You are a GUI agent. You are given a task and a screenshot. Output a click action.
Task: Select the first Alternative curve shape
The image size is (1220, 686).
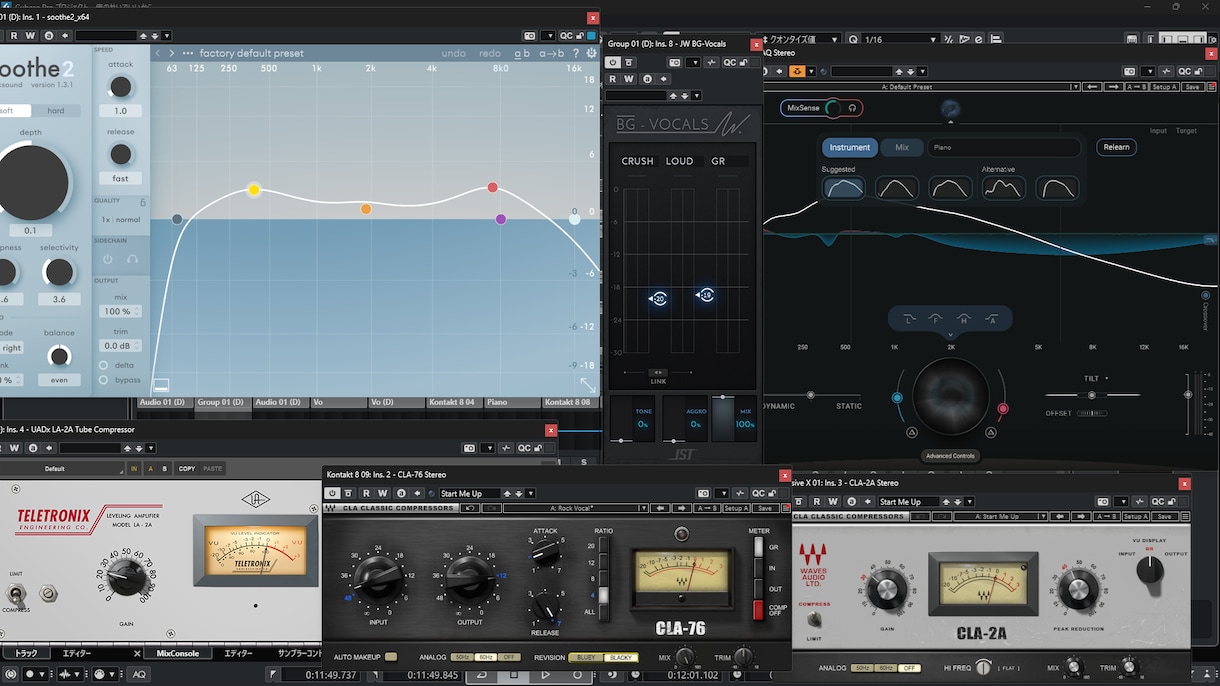point(1003,188)
